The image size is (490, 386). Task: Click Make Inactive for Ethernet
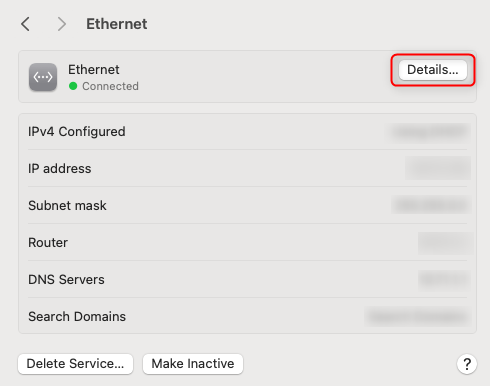pos(193,364)
